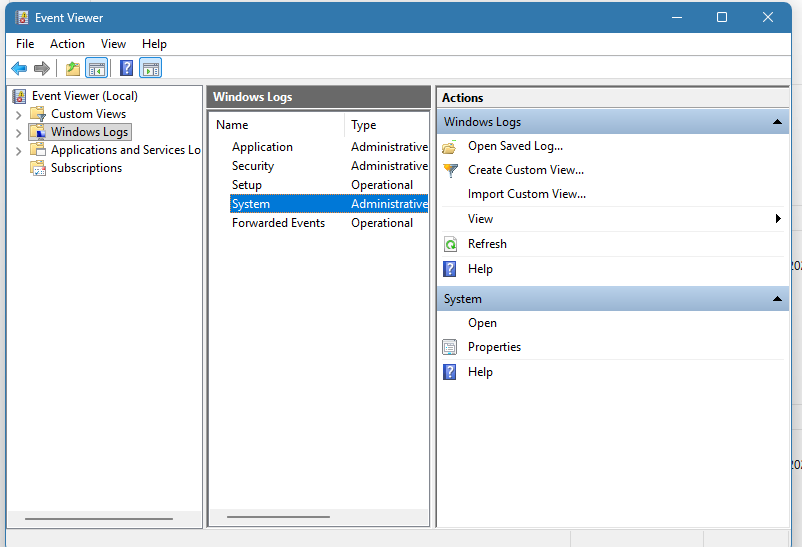This screenshot has height=547, width=802.
Task: Open the View submenu arrow in Actions
Action: click(778, 218)
